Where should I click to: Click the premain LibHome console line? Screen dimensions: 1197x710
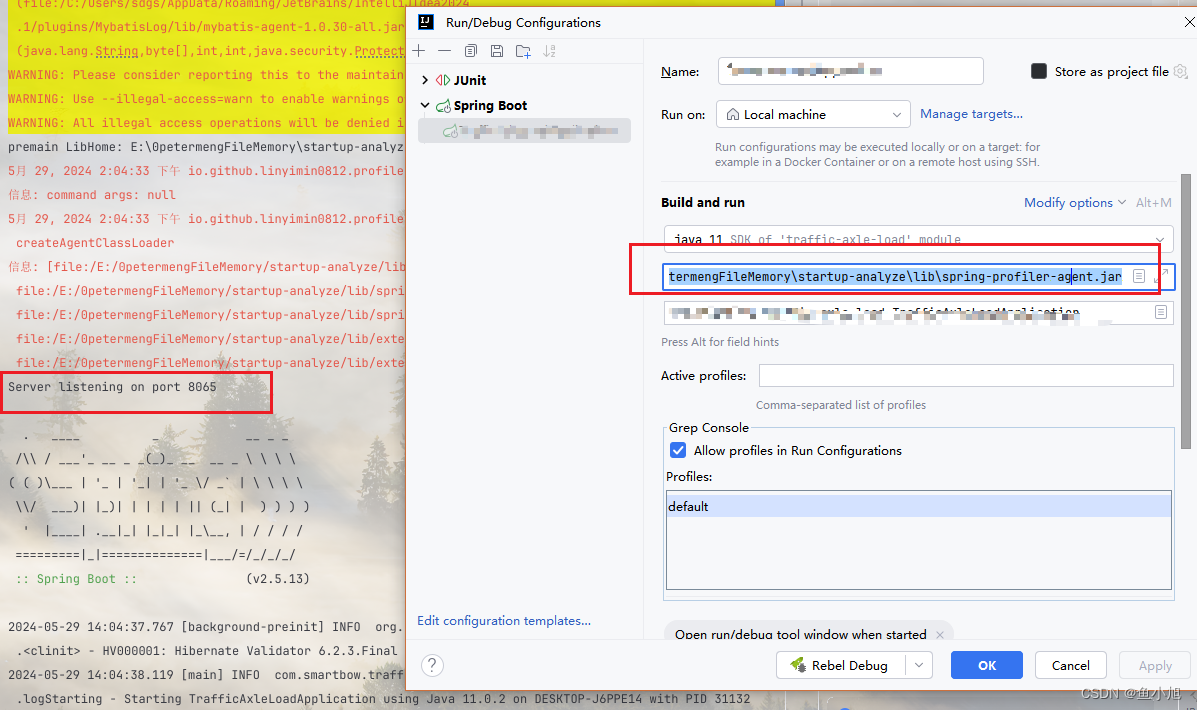(205, 147)
